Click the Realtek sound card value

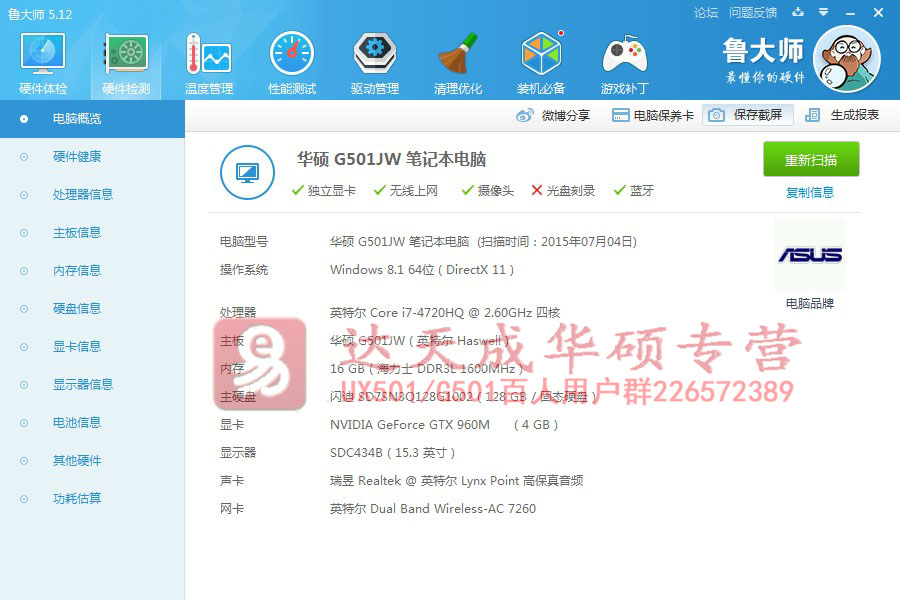pyautogui.click(x=456, y=481)
